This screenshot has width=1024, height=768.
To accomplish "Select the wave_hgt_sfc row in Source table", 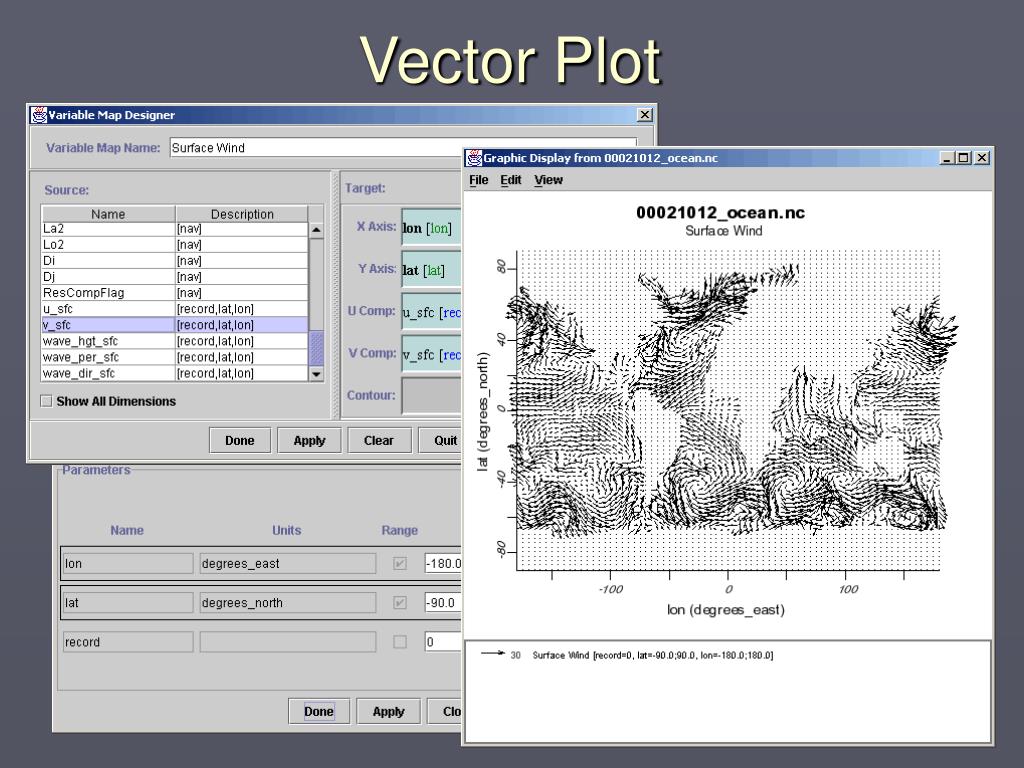I will (x=108, y=341).
